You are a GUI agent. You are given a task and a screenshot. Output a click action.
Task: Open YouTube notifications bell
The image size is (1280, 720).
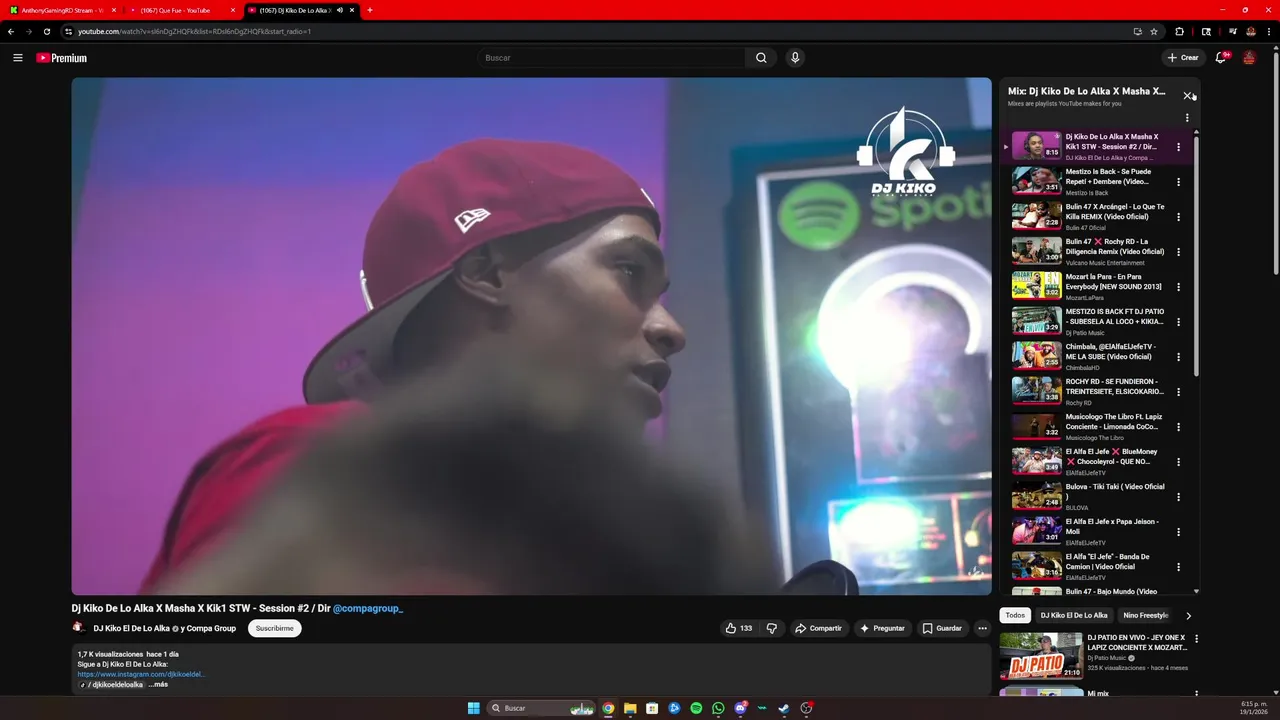pyautogui.click(x=1220, y=58)
